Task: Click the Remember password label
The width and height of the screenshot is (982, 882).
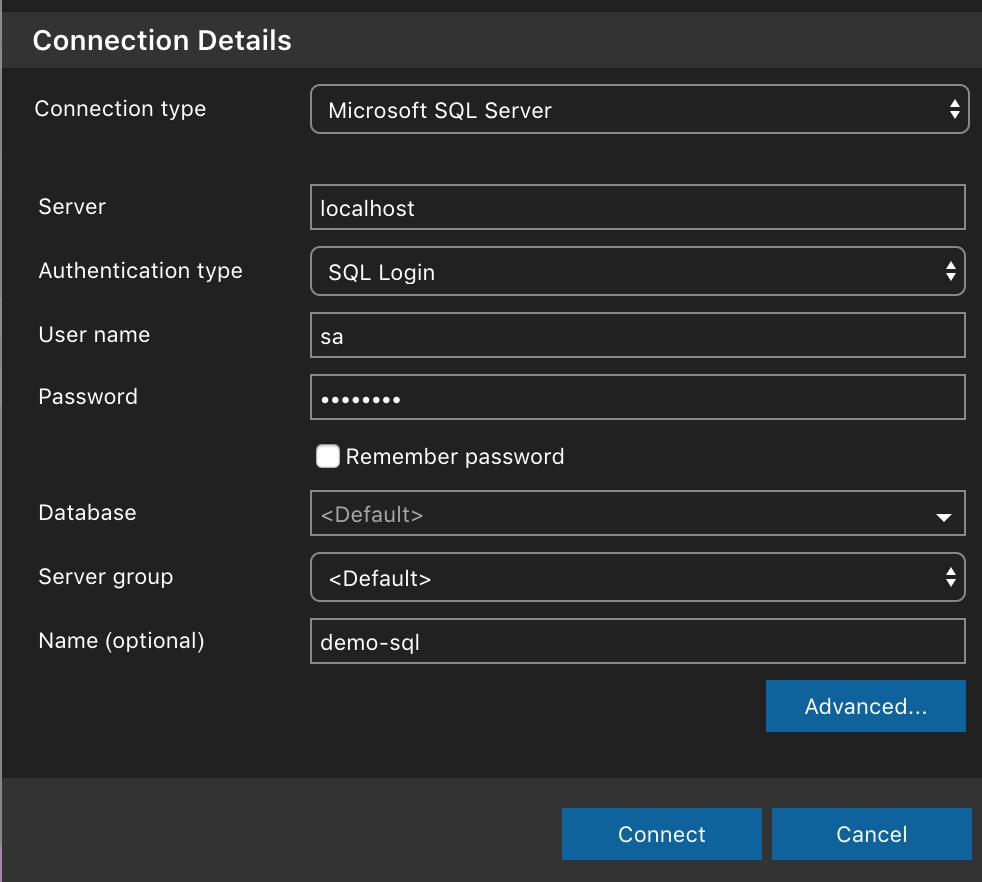Action: tap(455, 457)
